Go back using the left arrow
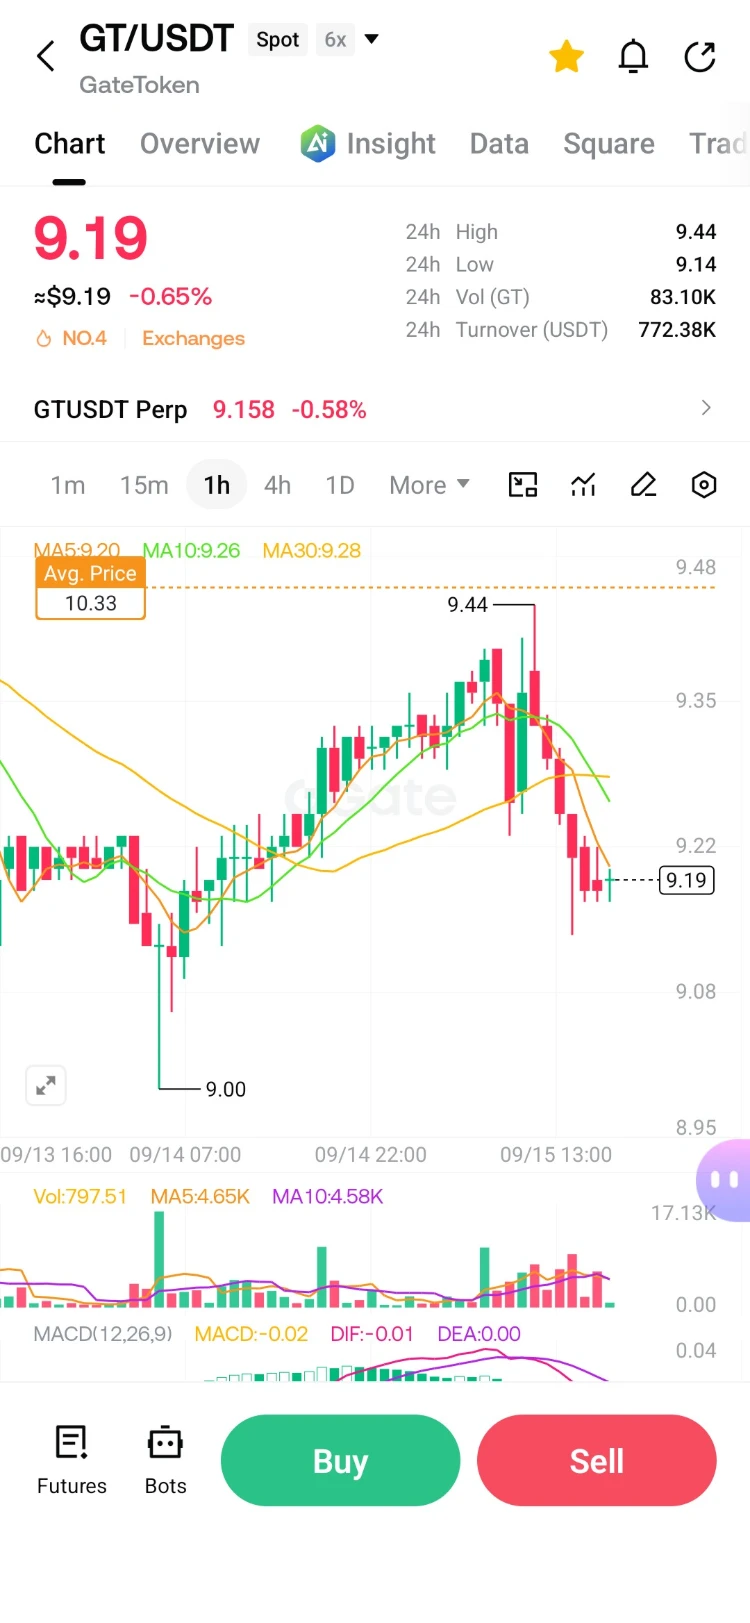Viewport: 750px width, 1623px height. (x=45, y=56)
